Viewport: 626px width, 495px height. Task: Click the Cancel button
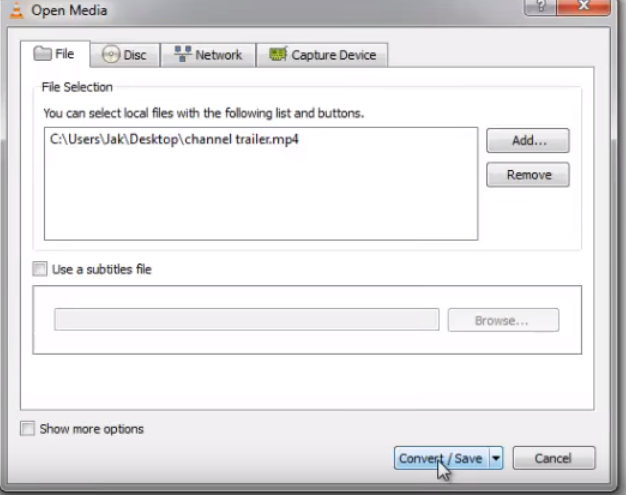(x=554, y=458)
